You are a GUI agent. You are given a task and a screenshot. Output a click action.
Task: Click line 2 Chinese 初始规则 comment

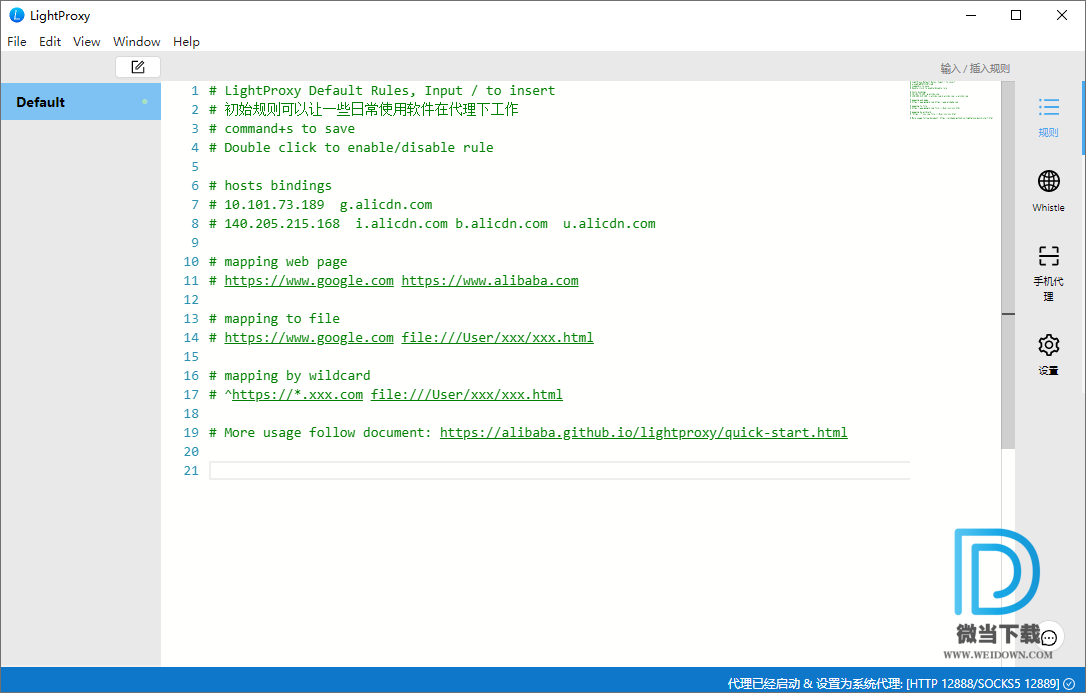pyautogui.click(x=364, y=109)
